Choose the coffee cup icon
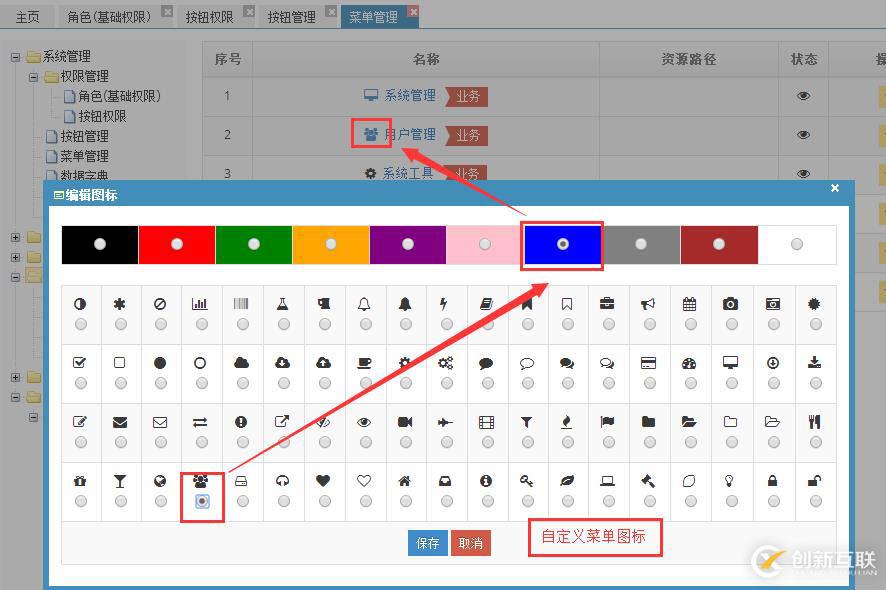The image size is (886, 590). click(364, 363)
